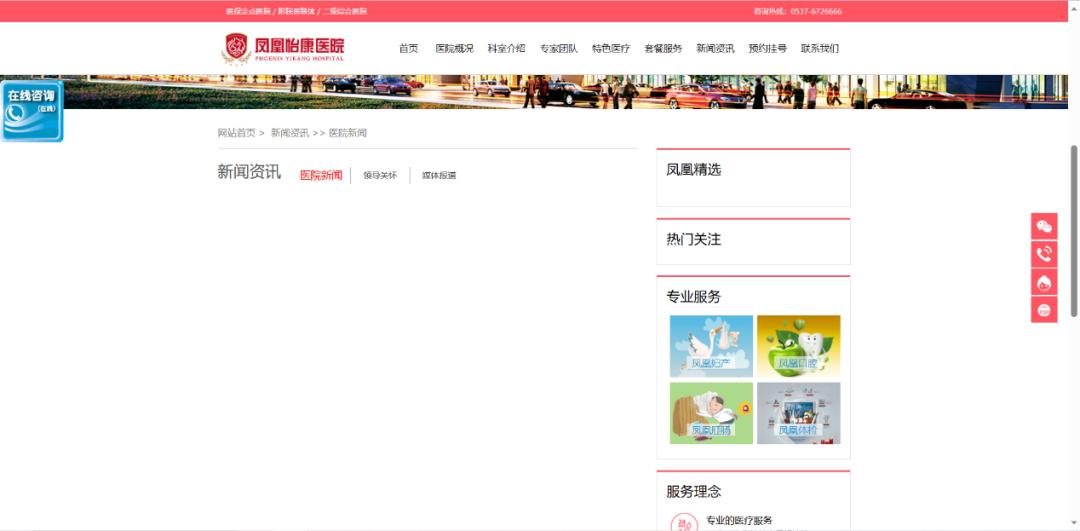
Task: Open the 专家团队 menu item
Action: (x=559, y=48)
